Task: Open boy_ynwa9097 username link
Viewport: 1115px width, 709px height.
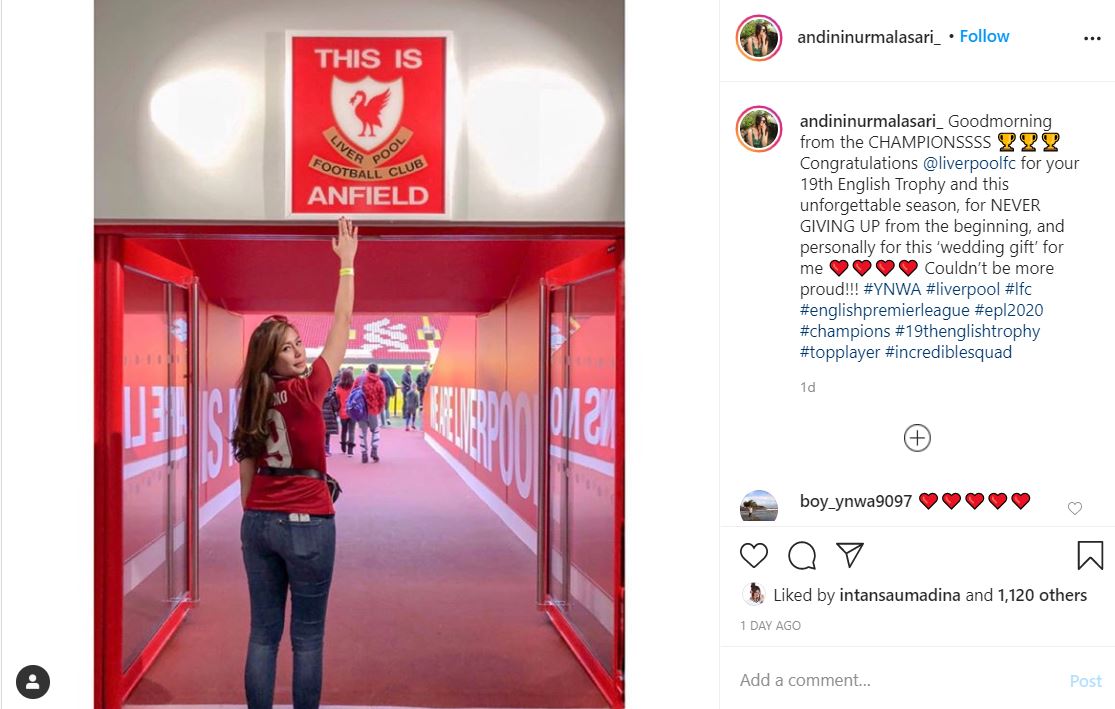Action: [855, 501]
